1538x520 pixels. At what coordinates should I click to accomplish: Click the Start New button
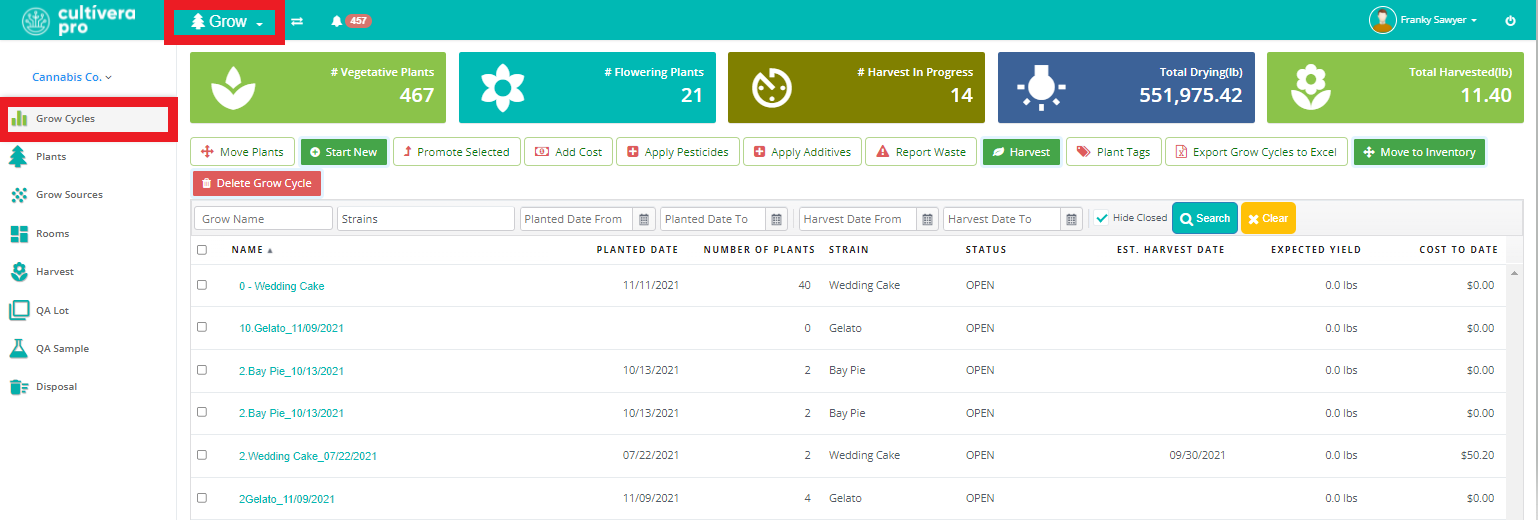pos(343,152)
